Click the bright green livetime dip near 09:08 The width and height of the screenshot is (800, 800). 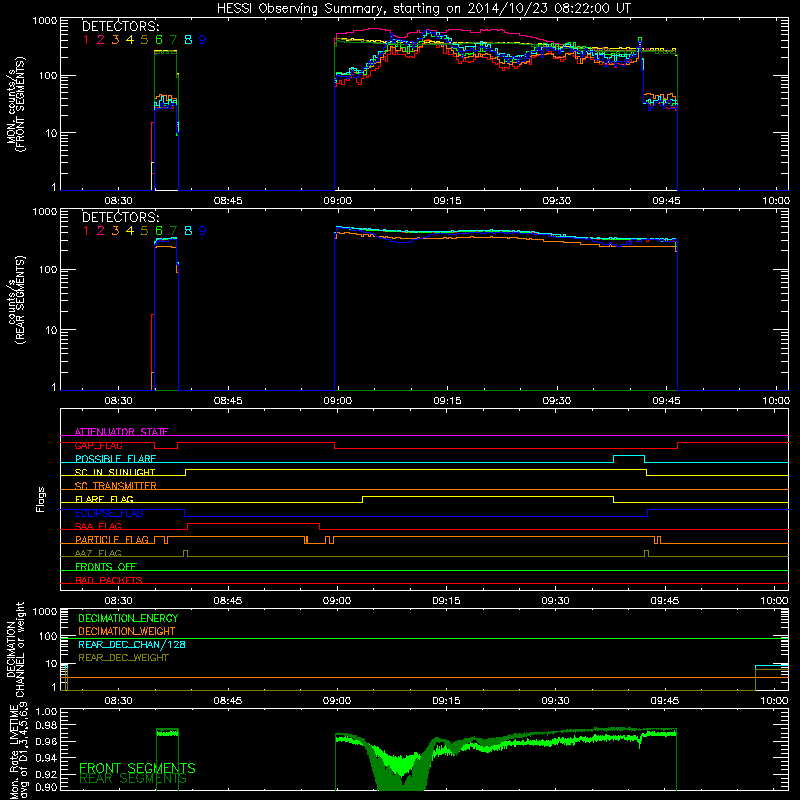pos(403,764)
